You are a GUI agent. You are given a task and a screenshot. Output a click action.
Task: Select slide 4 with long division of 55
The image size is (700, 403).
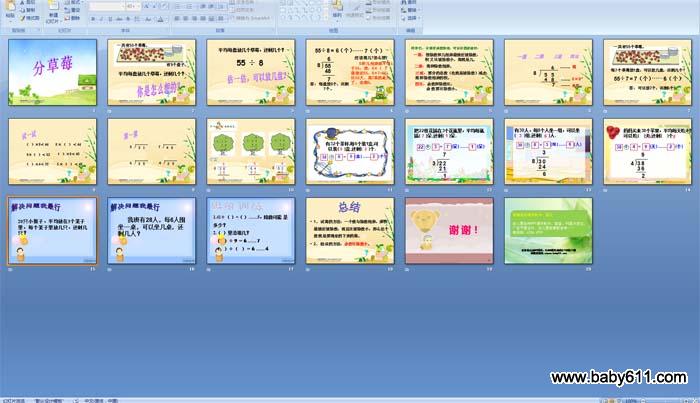click(350, 72)
